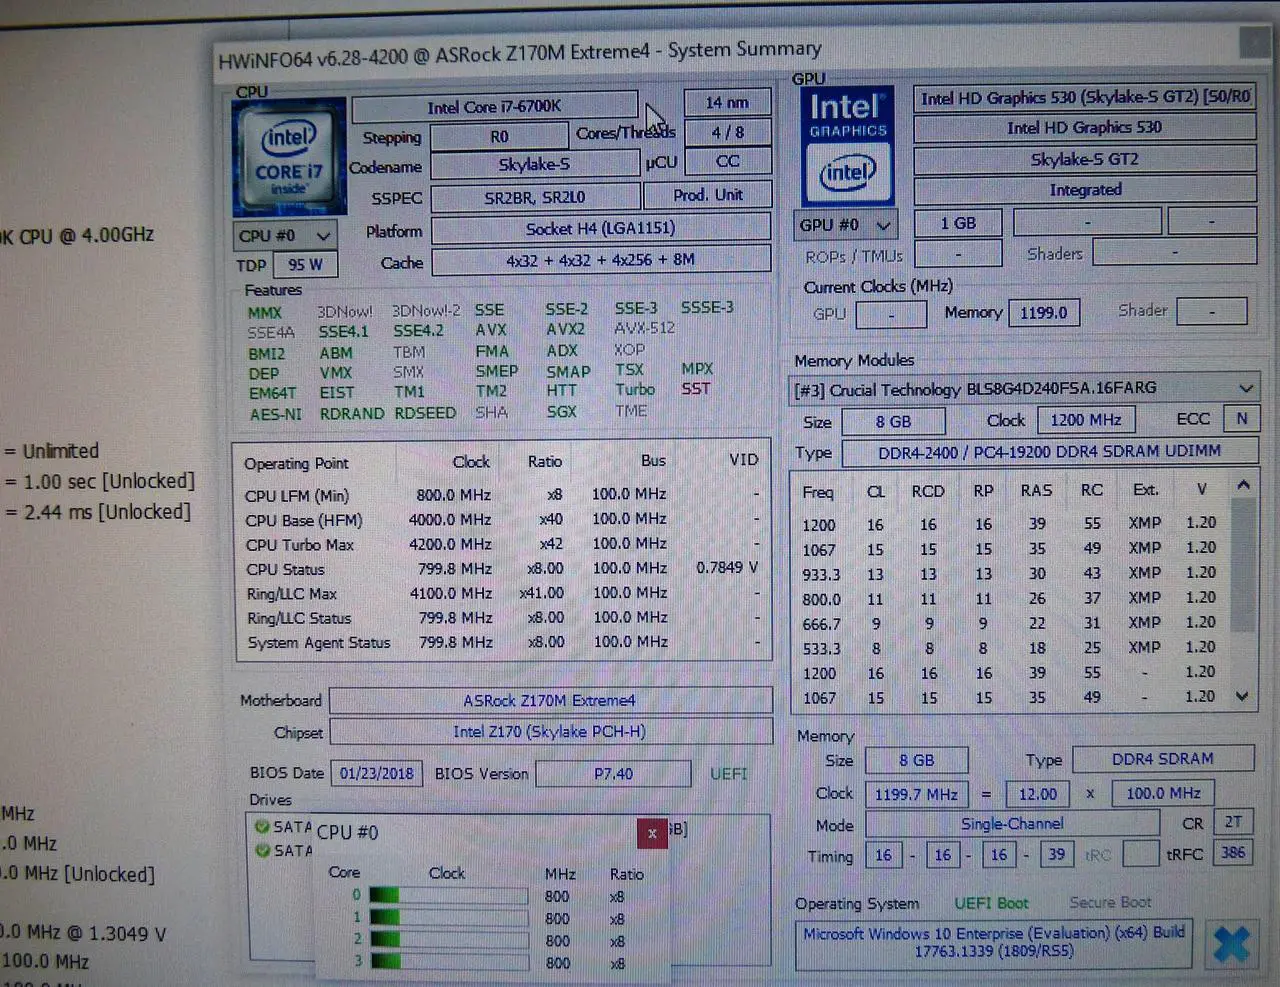
Task: Click the GPU memory 1 GB field
Action: pyautogui.click(x=957, y=223)
